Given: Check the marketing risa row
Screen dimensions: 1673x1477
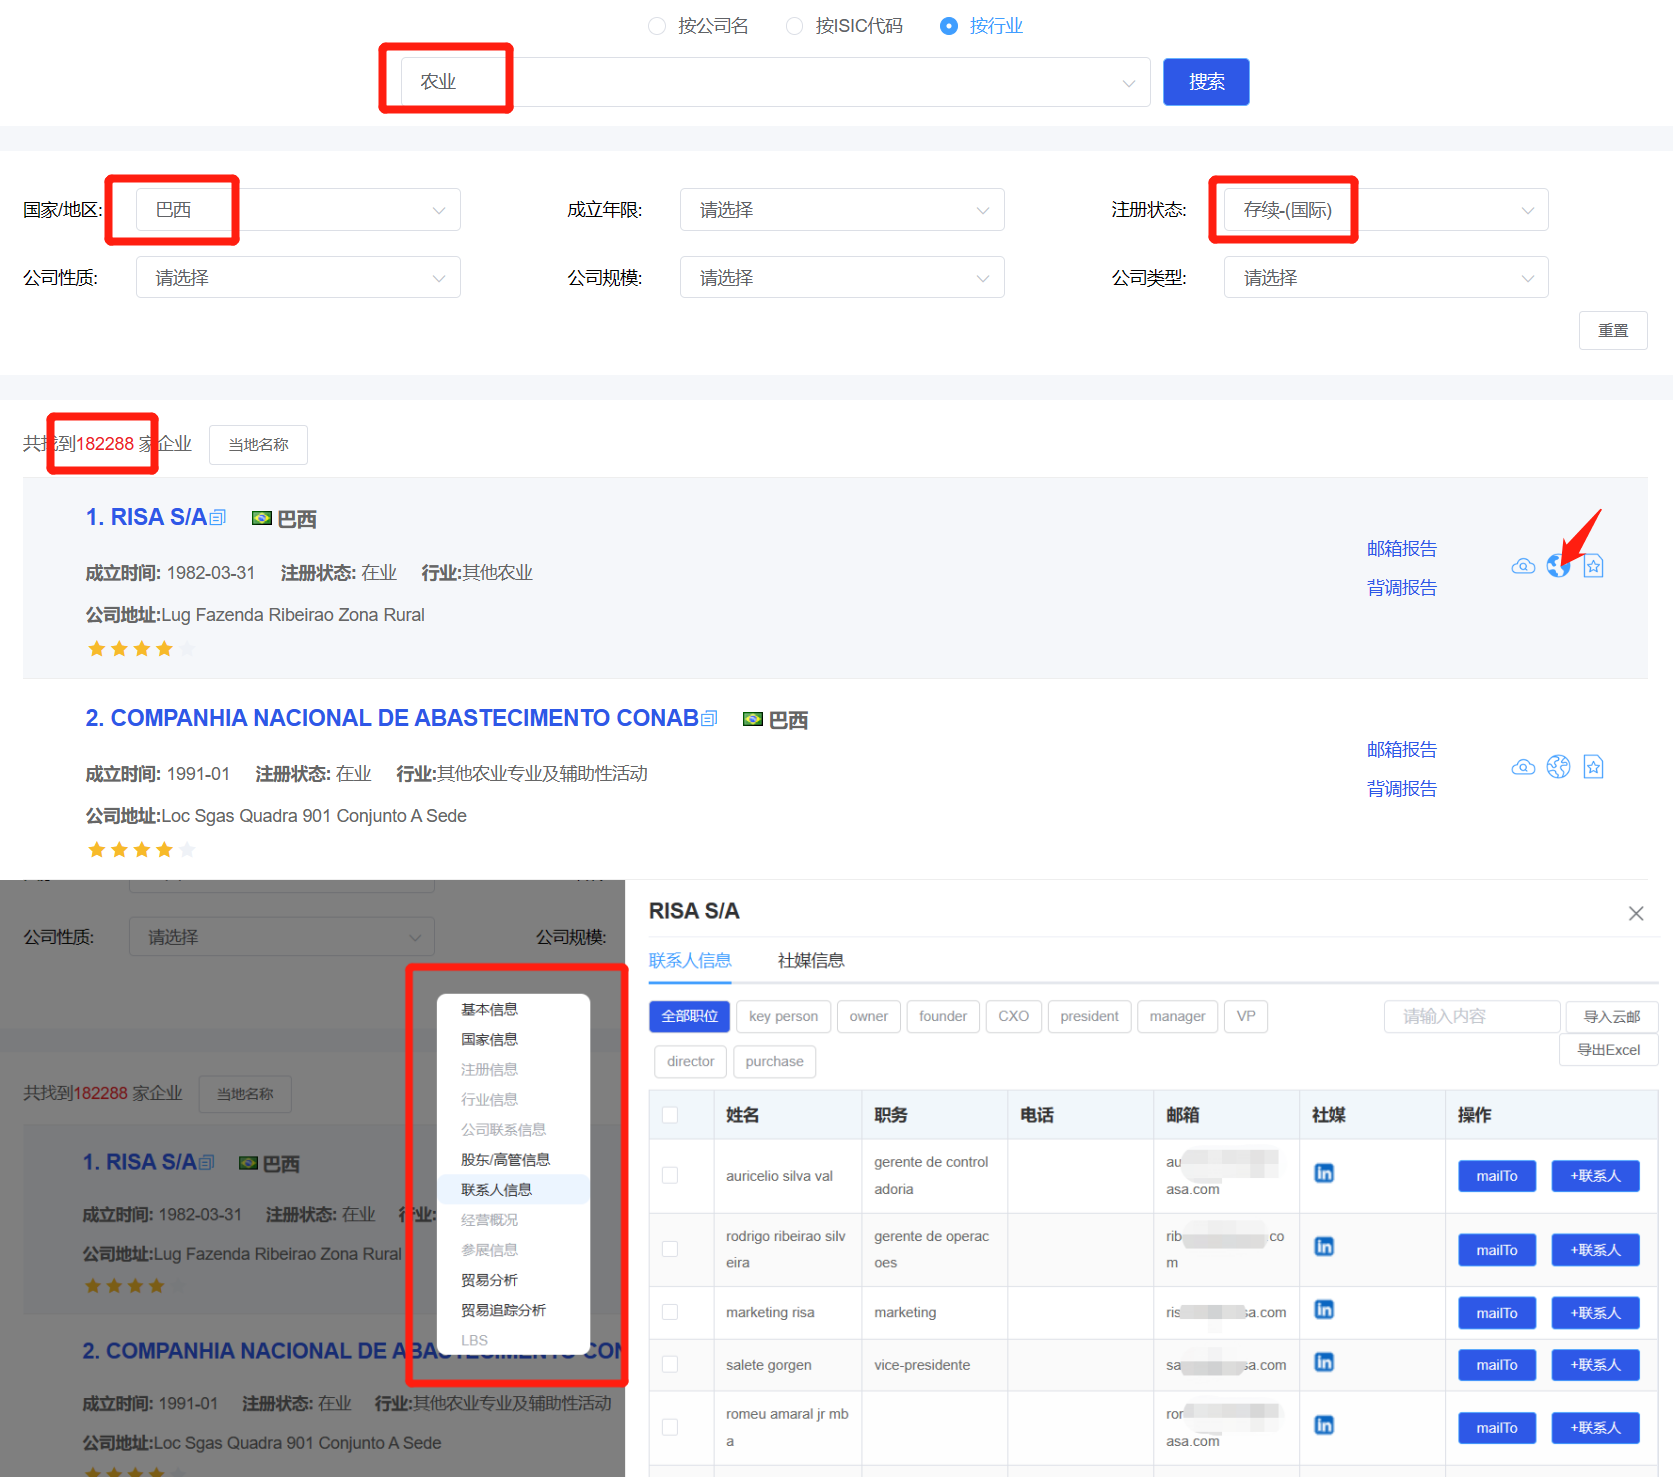Looking at the screenshot, I should pos(670,1312).
